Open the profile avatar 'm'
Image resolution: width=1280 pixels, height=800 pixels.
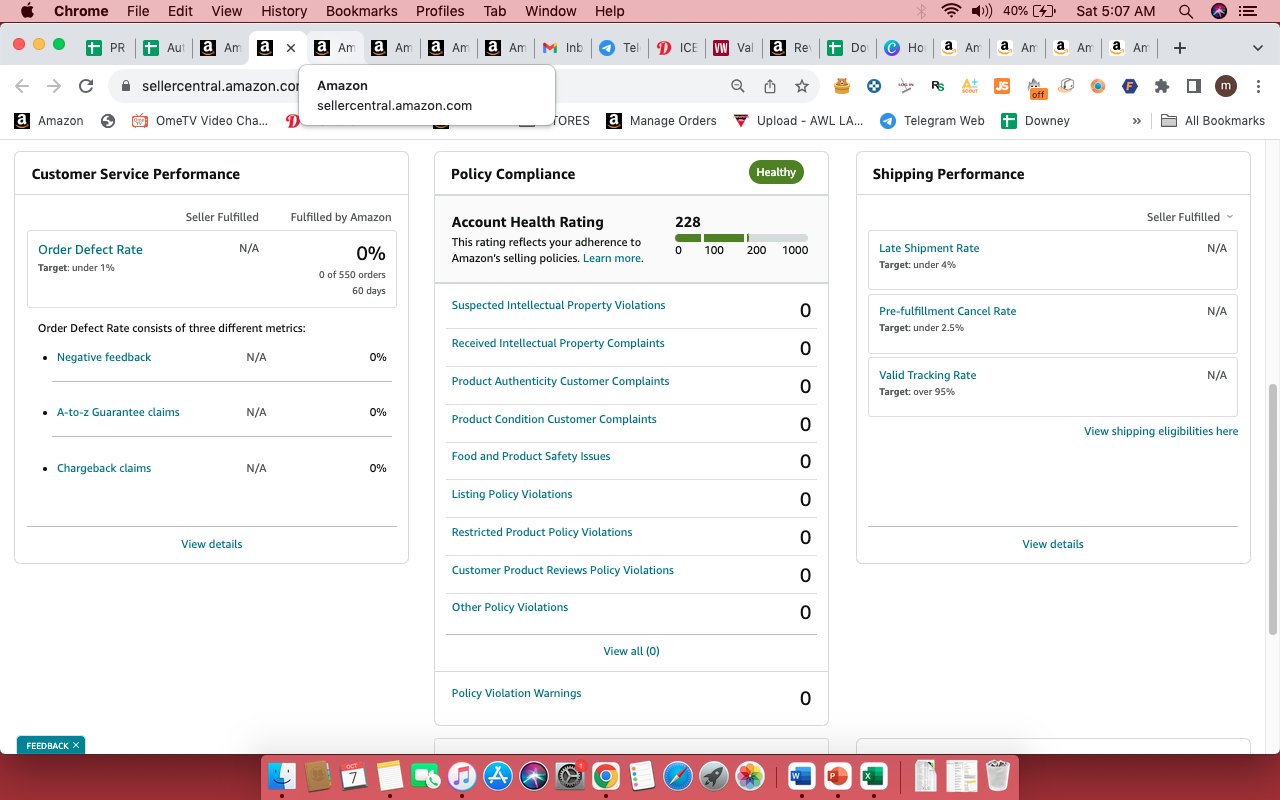1226,86
